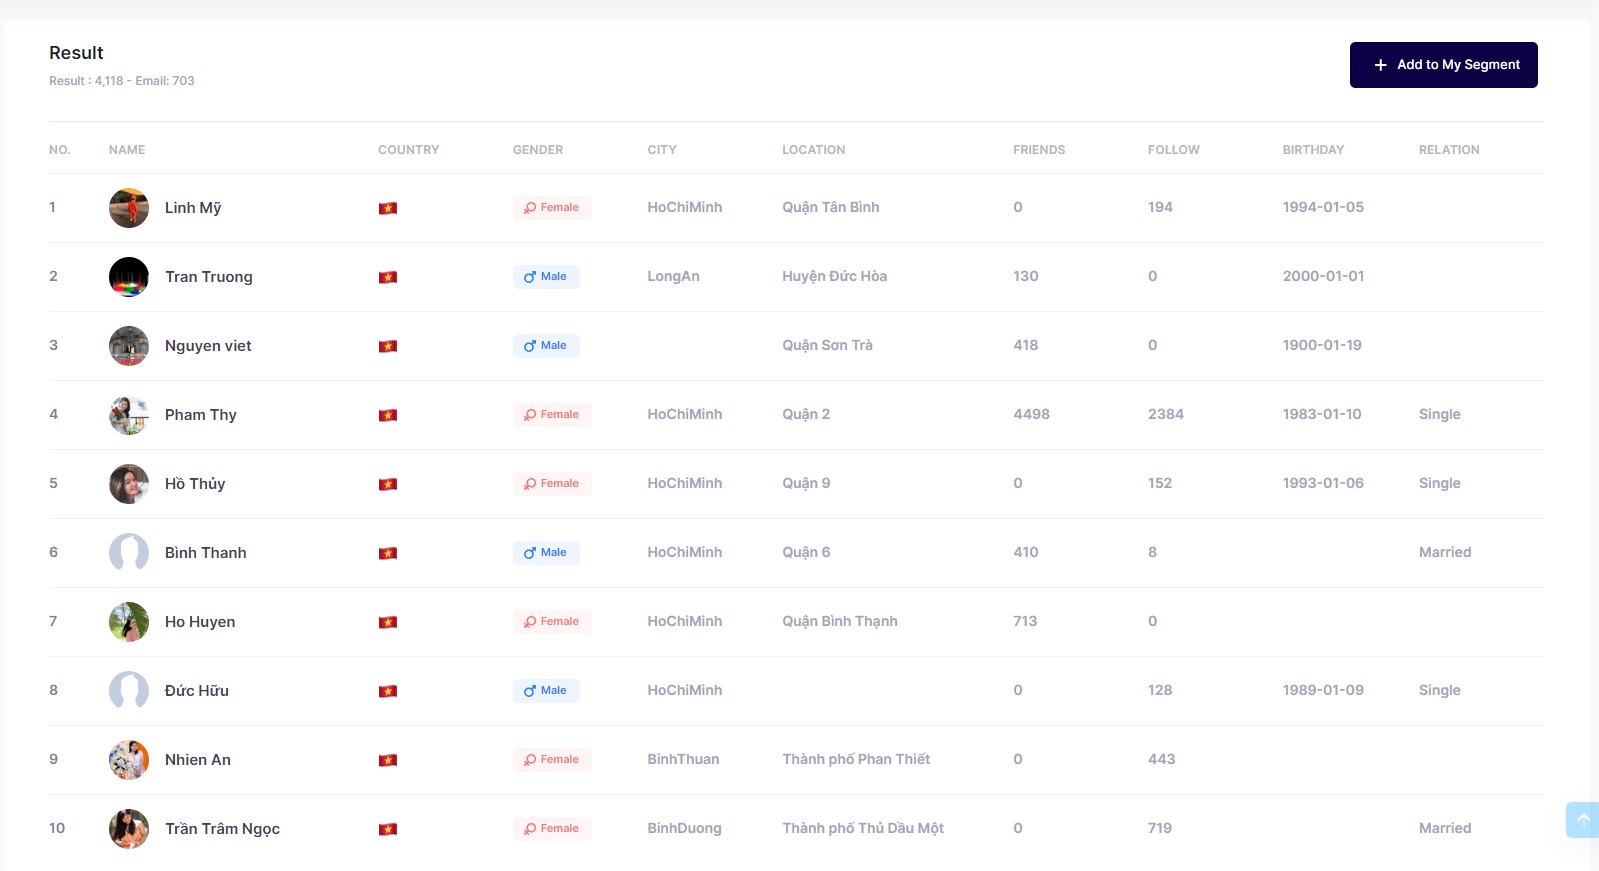Click the LOCATION column header
The height and width of the screenshot is (871, 1599).
[x=813, y=150]
